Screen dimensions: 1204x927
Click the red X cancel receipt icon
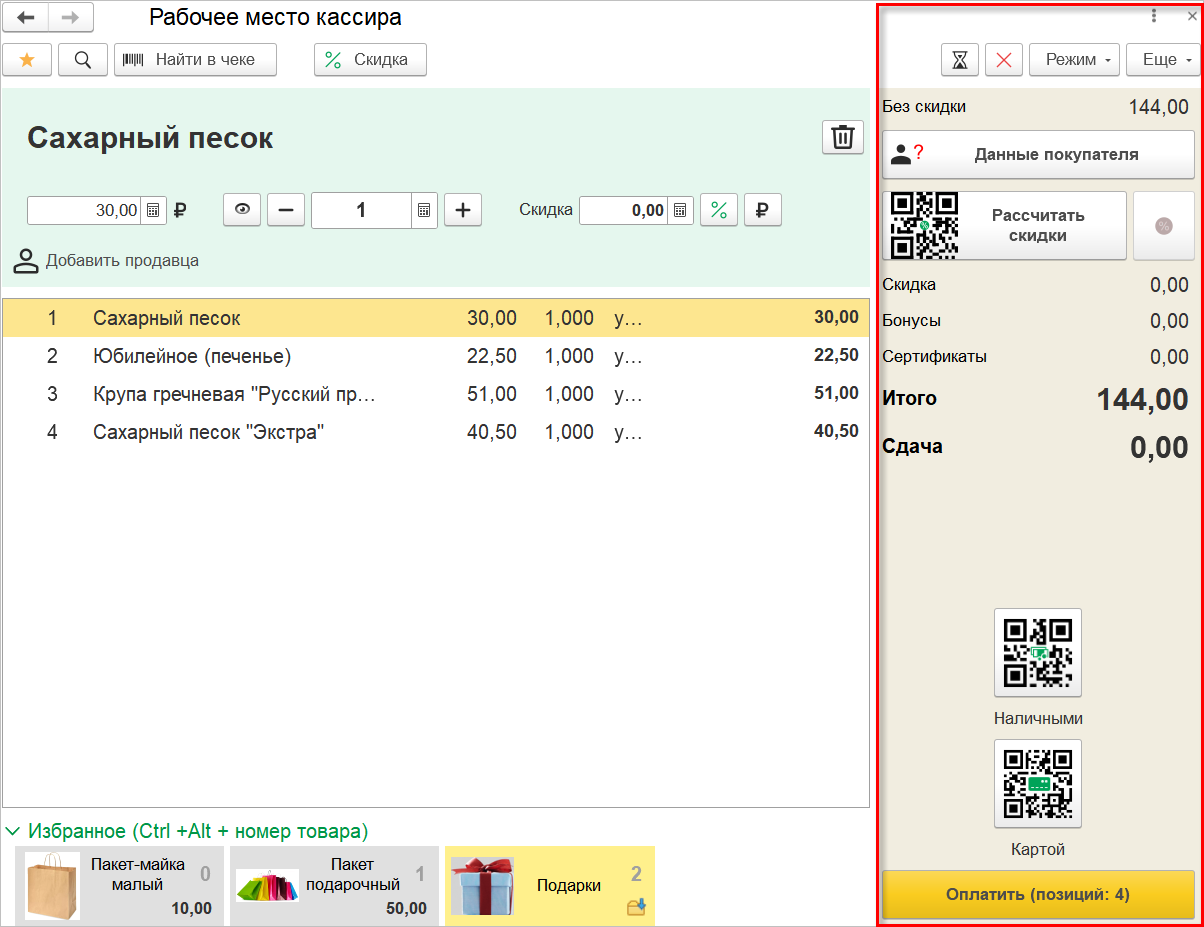(x=1004, y=60)
